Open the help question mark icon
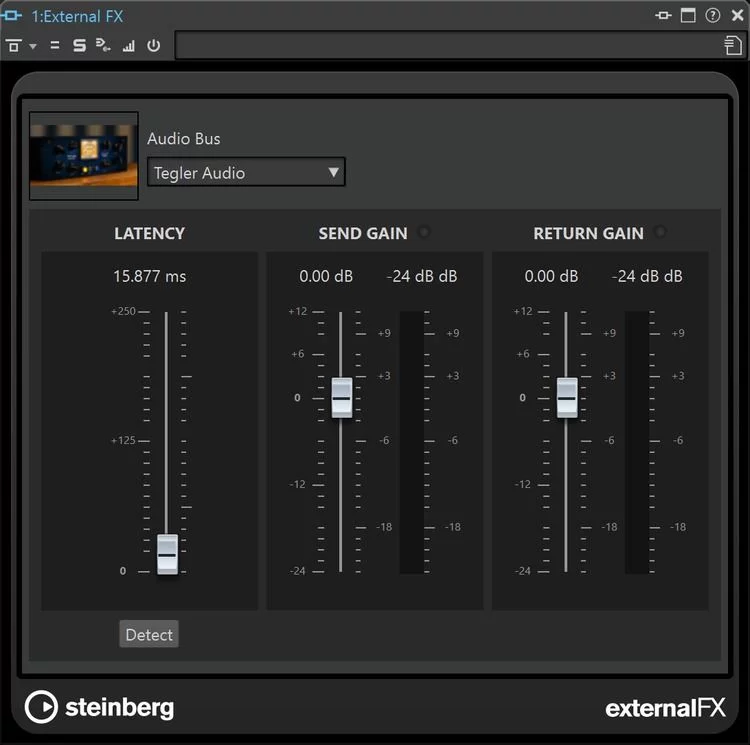Viewport: 750px width, 745px height. click(712, 16)
